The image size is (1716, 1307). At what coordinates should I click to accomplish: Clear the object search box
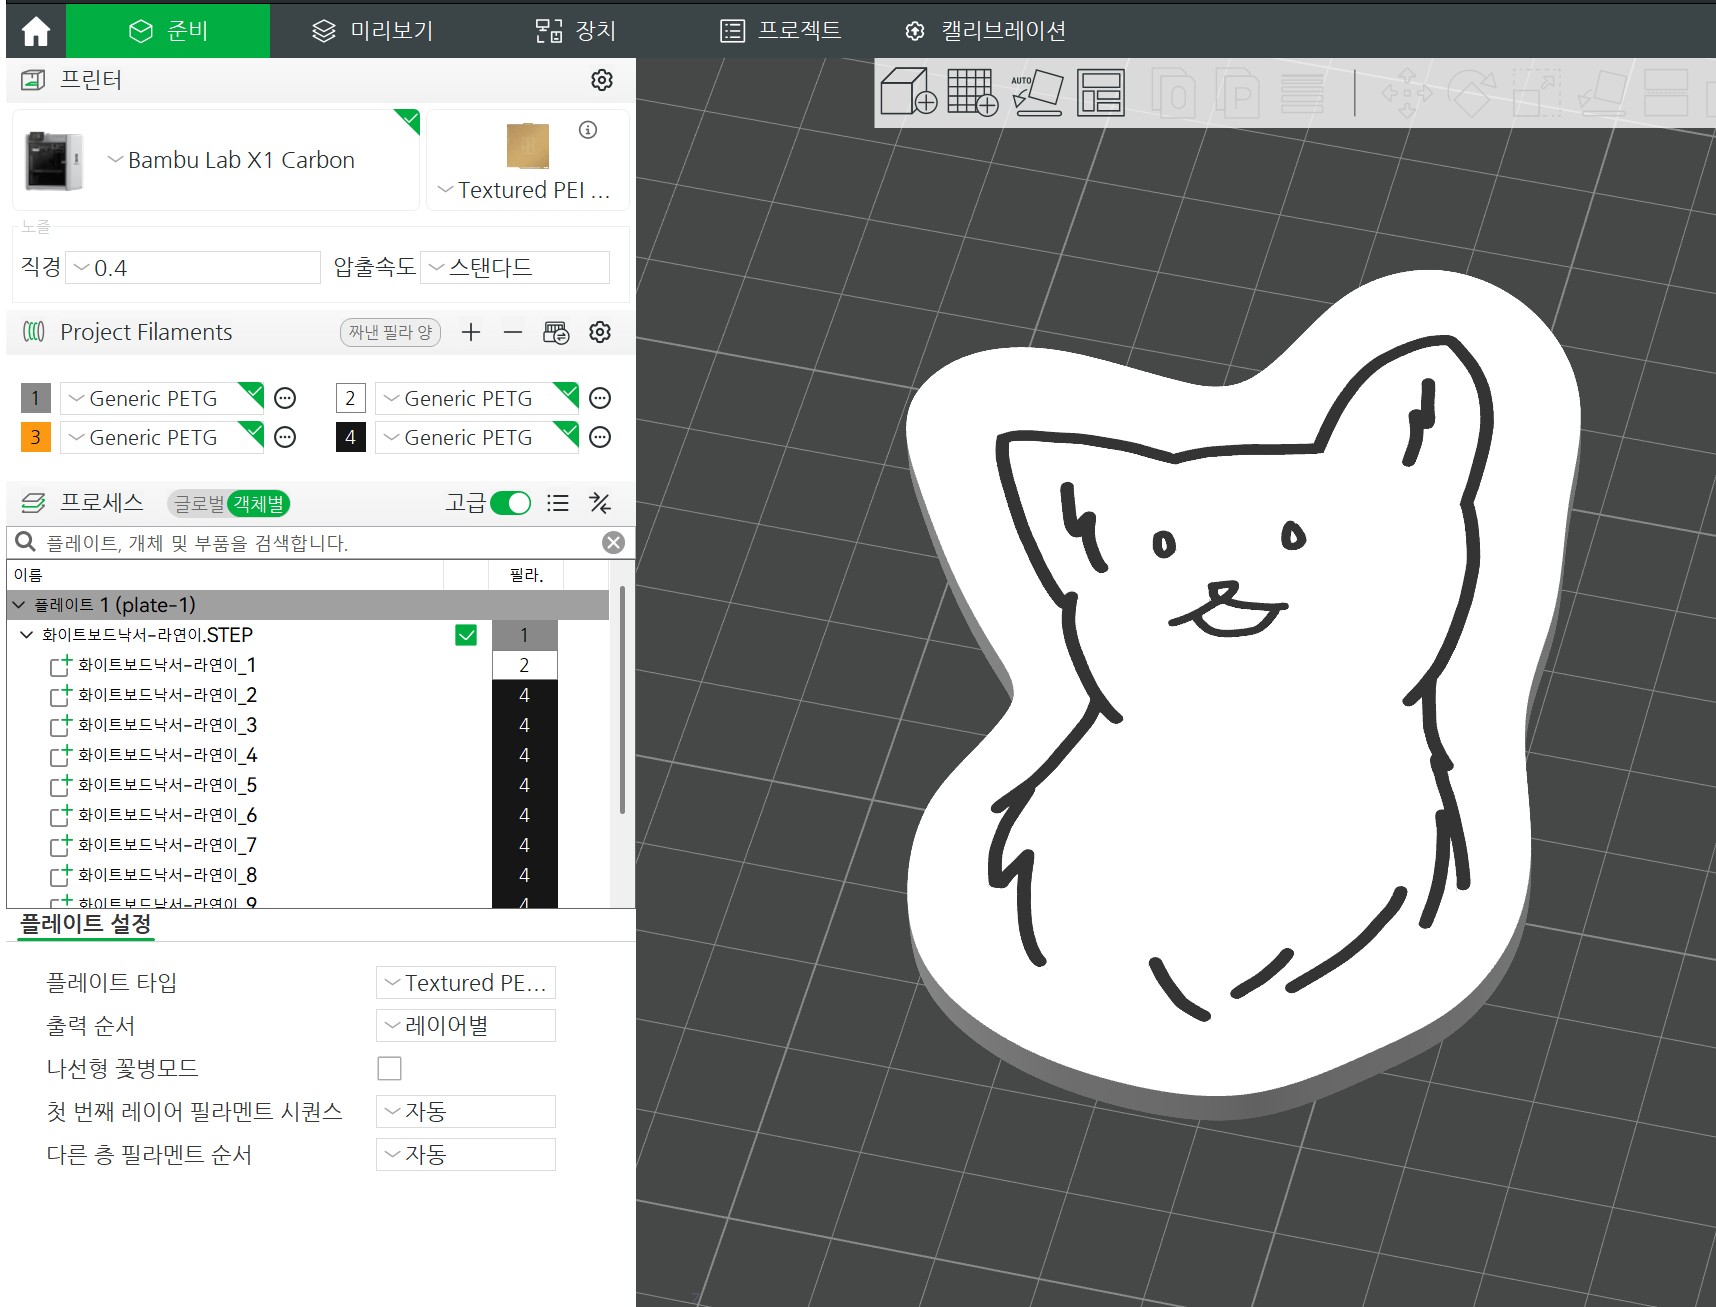[x=614, y=542]
